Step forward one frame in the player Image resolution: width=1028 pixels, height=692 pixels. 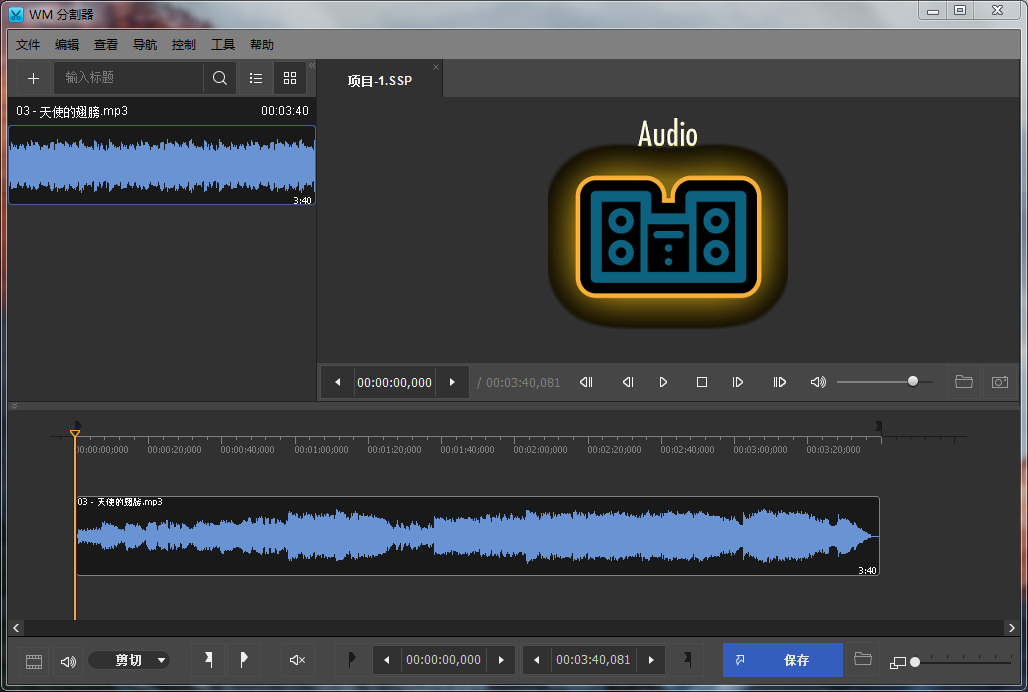(x=738, y=382)
